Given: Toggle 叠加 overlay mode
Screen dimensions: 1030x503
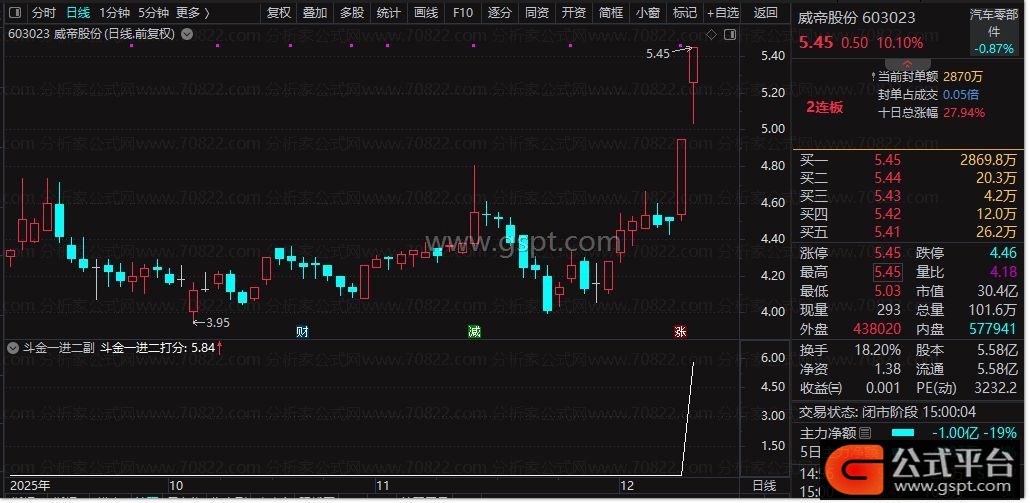Looking at the screenshot, I should click(x=315, y=13).
